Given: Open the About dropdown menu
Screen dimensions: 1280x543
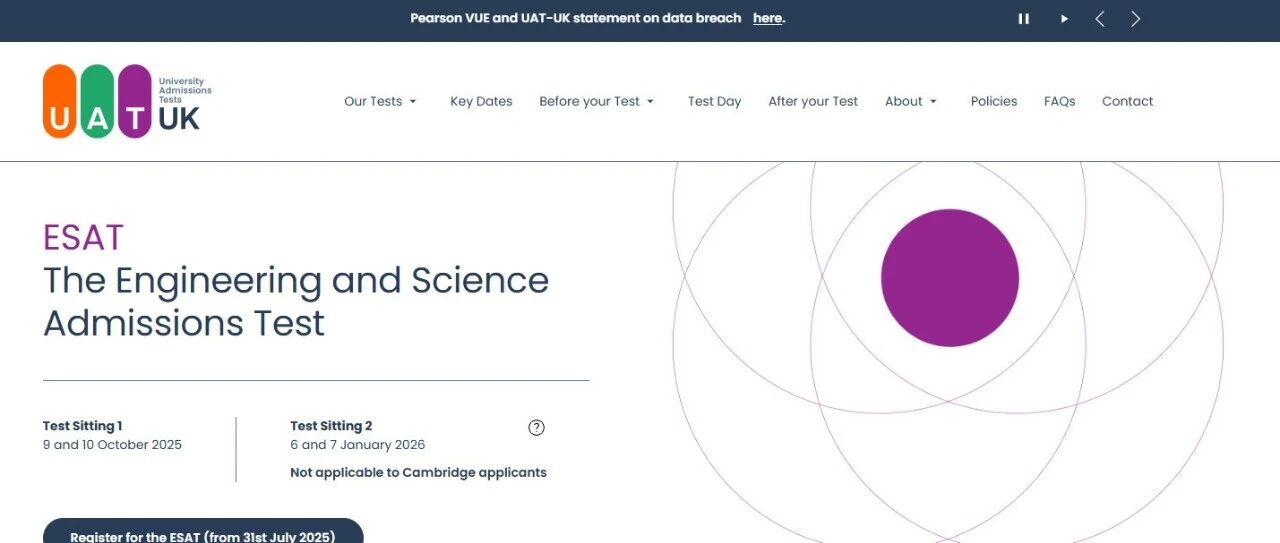Looking at the screenshot, I should (911, 101).
